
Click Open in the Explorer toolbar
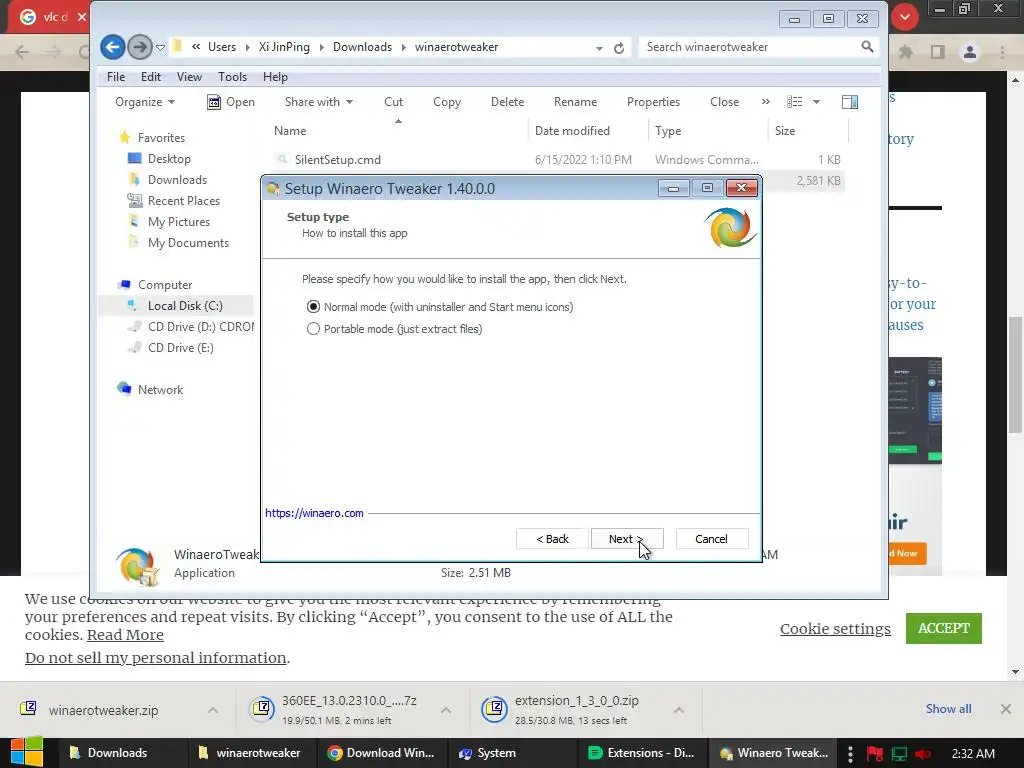point(231,102)
